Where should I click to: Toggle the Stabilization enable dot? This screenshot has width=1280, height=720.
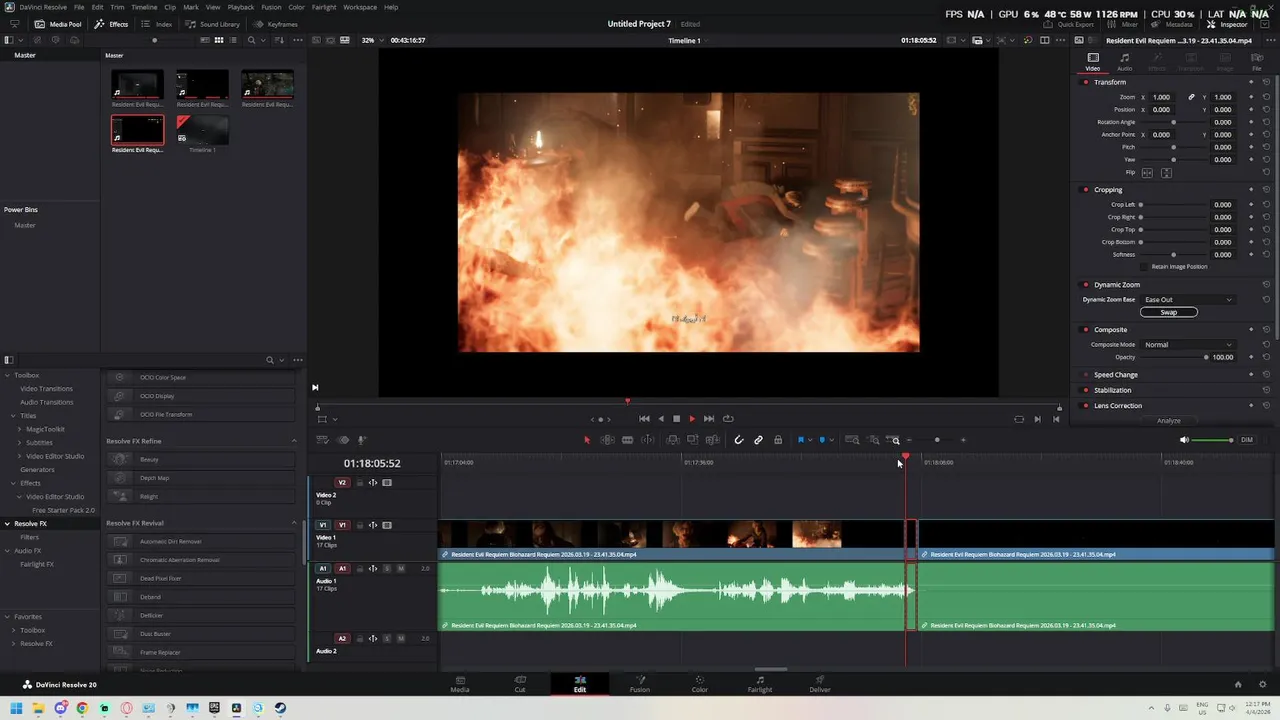[x=1086, y=390]
